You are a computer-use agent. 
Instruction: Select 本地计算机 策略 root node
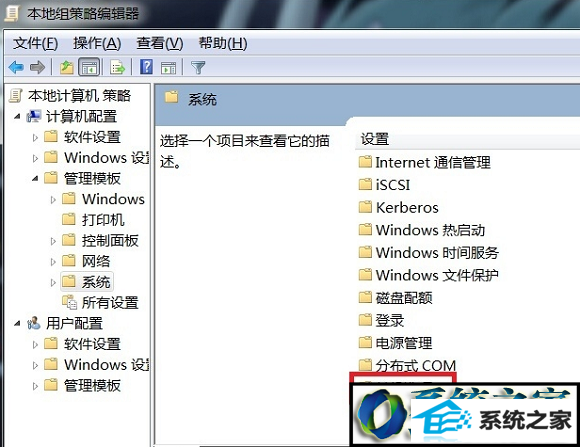point(79,96)
